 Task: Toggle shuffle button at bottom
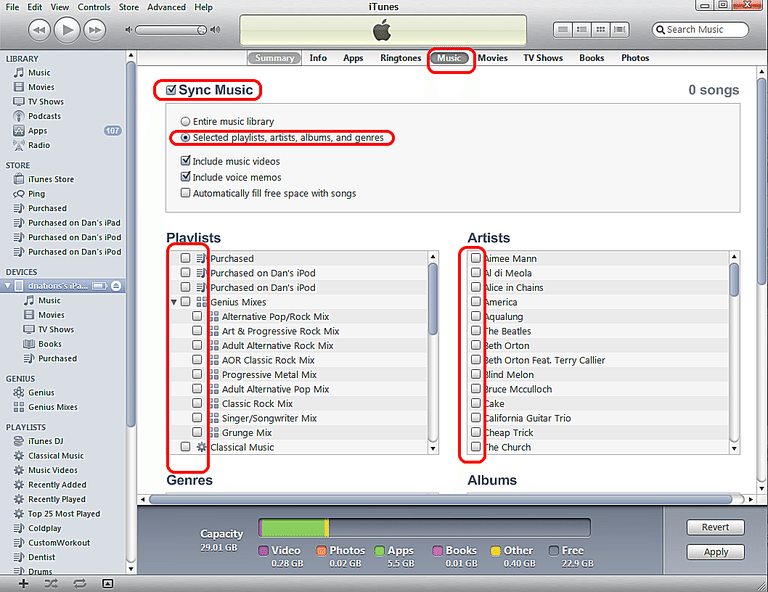click(51, 583)
